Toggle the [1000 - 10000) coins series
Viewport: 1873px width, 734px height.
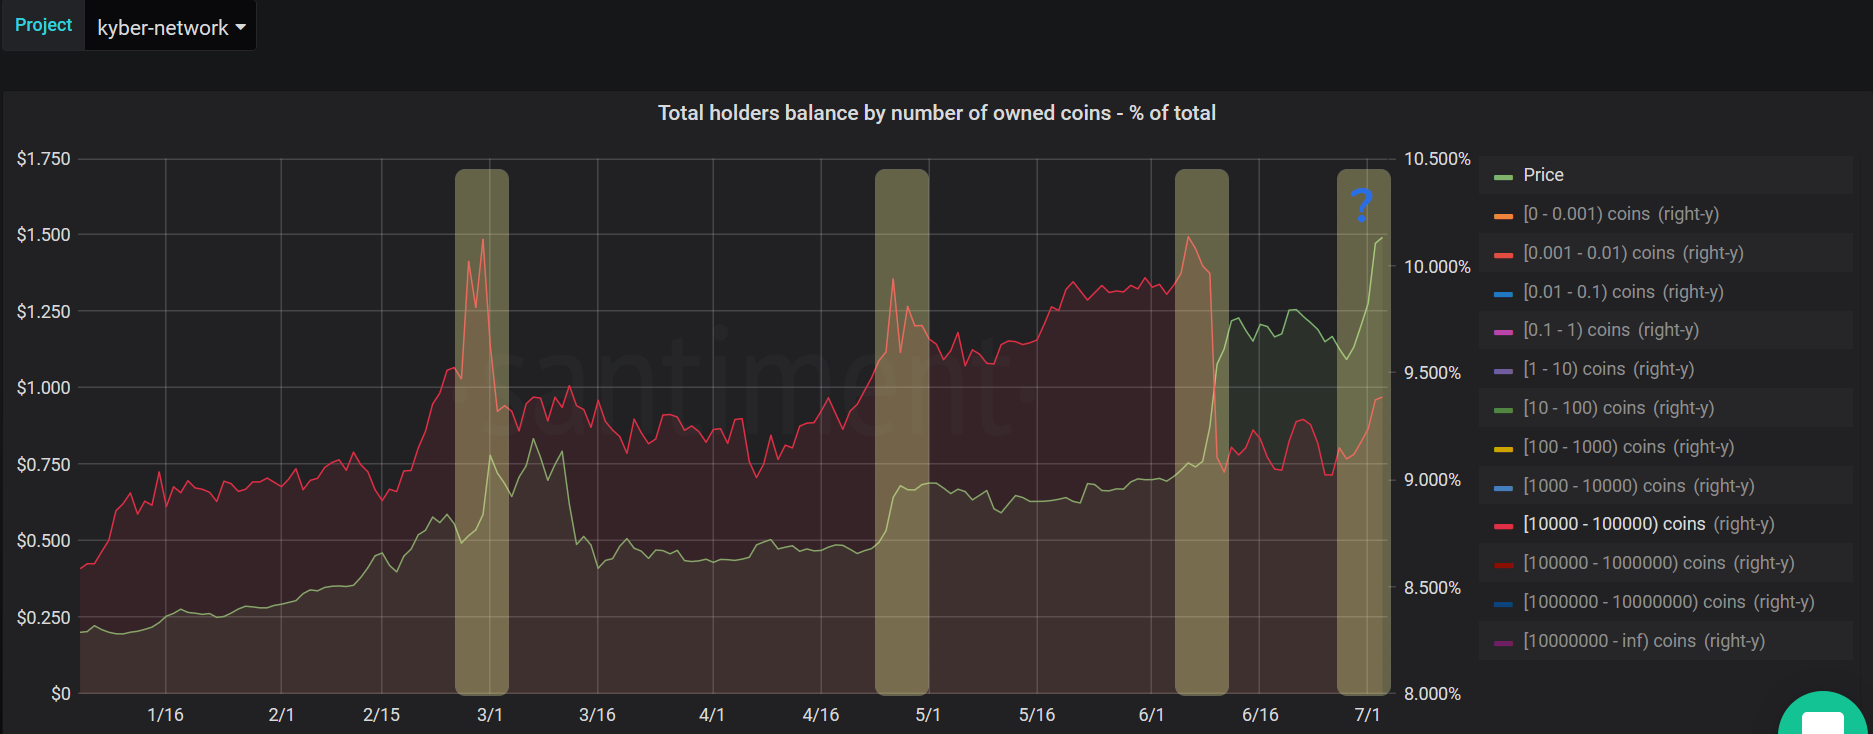(x=1638, y=486)
